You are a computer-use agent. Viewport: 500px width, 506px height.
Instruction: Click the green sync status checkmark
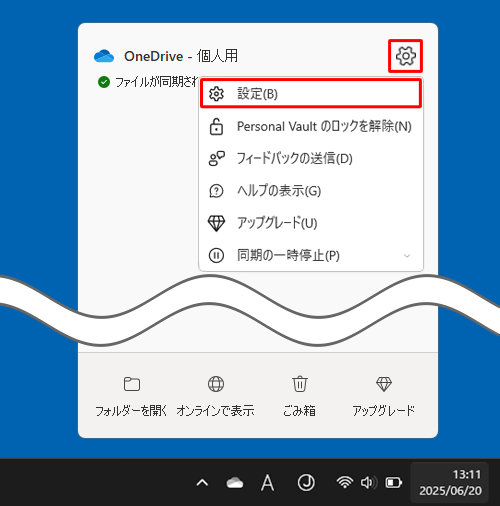[104, 82]
